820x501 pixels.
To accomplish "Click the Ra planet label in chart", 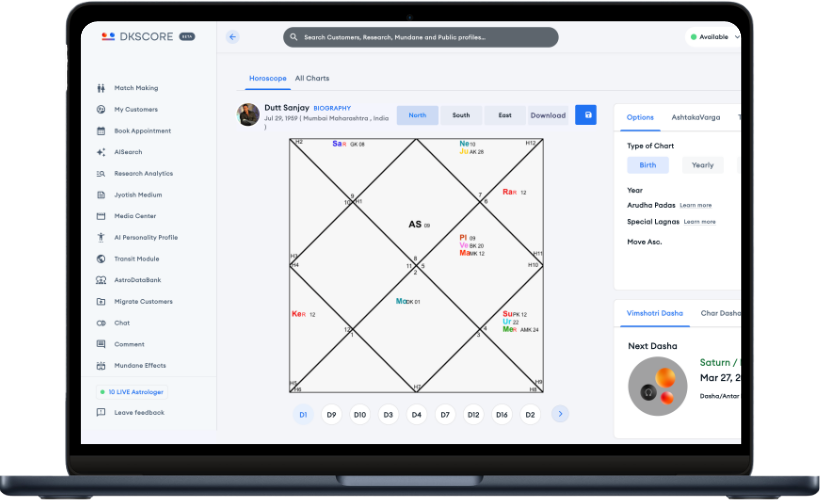I will pyautogui.click(x=508, y=192).
